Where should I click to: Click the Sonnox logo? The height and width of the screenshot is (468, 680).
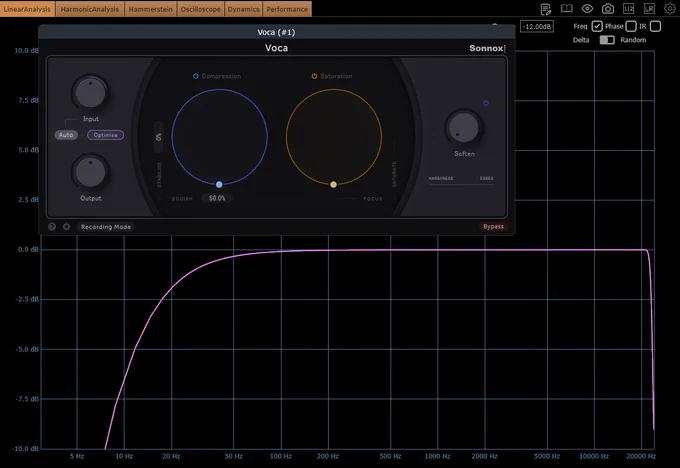(x=487, y=48)
